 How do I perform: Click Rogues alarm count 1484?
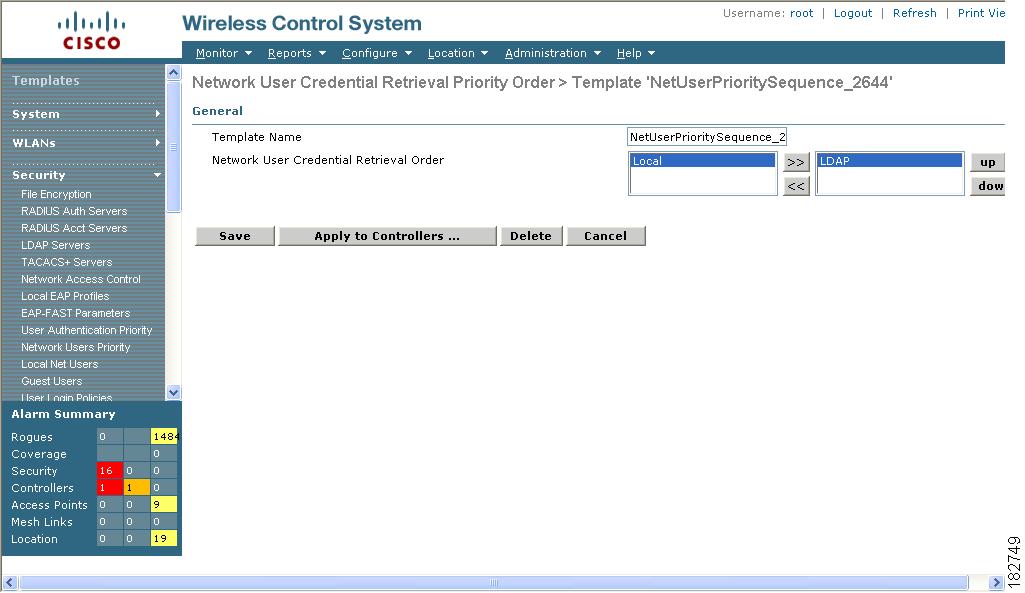point(163,437)
